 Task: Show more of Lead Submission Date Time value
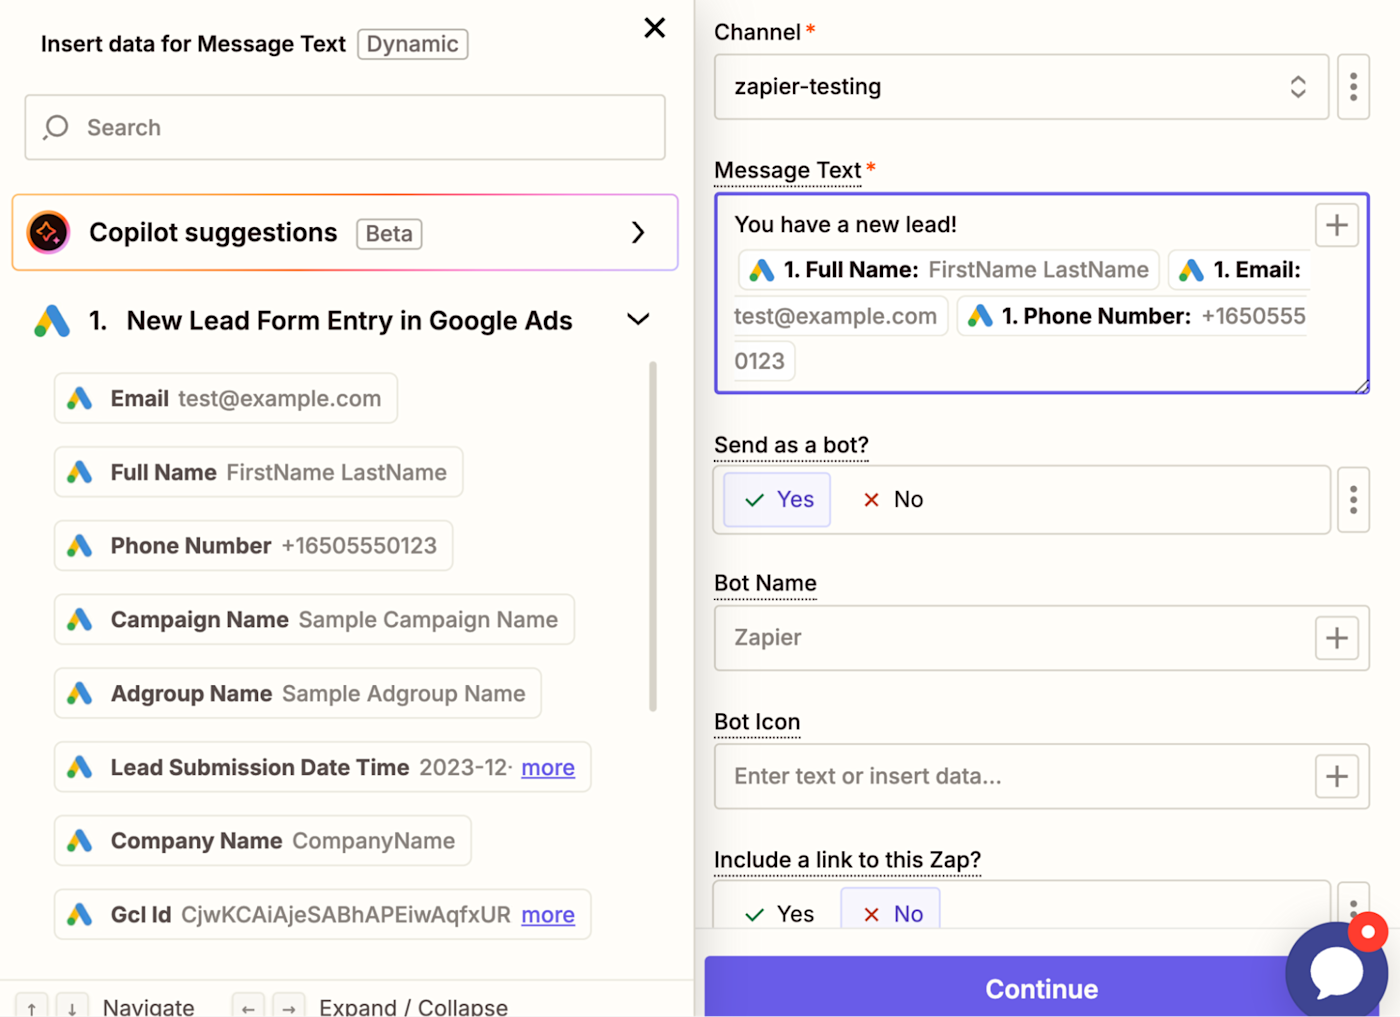[x=548, y=767]
